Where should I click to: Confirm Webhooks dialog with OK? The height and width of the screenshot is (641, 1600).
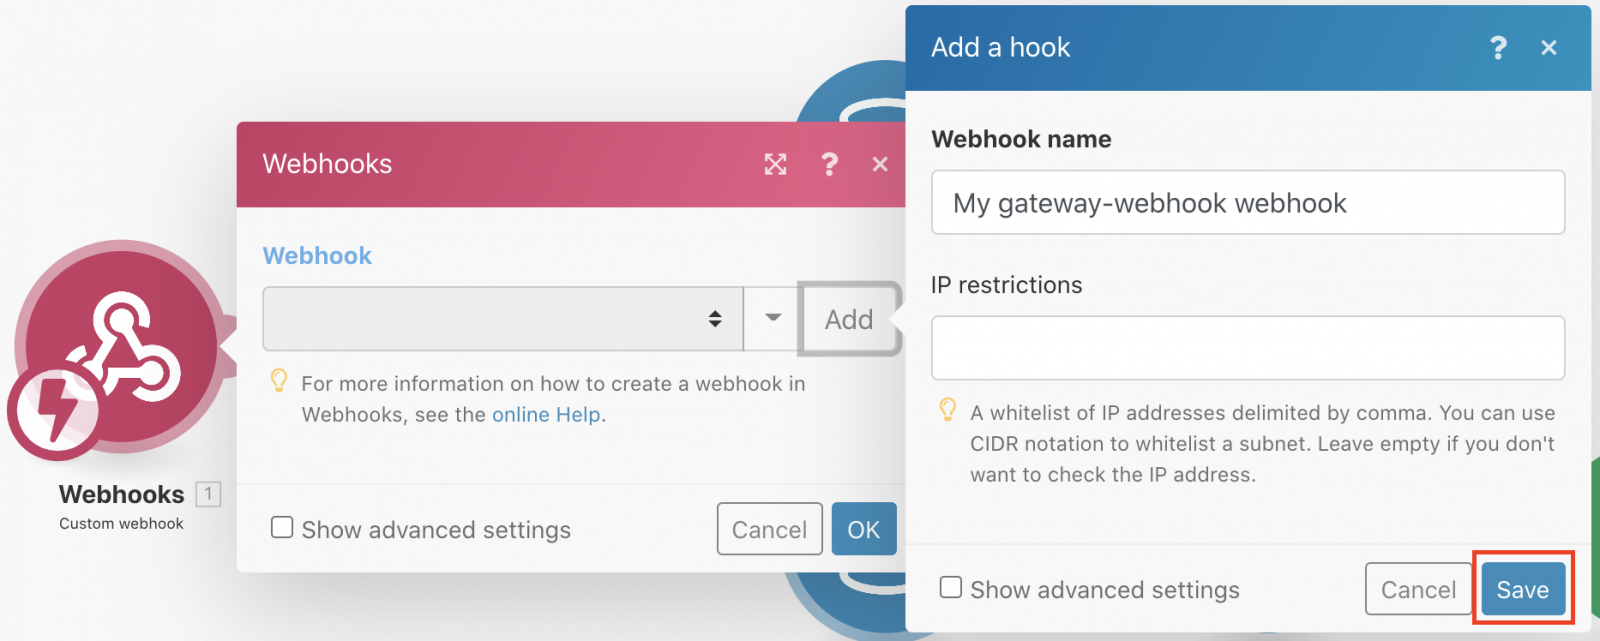click(x=864, y=529)
